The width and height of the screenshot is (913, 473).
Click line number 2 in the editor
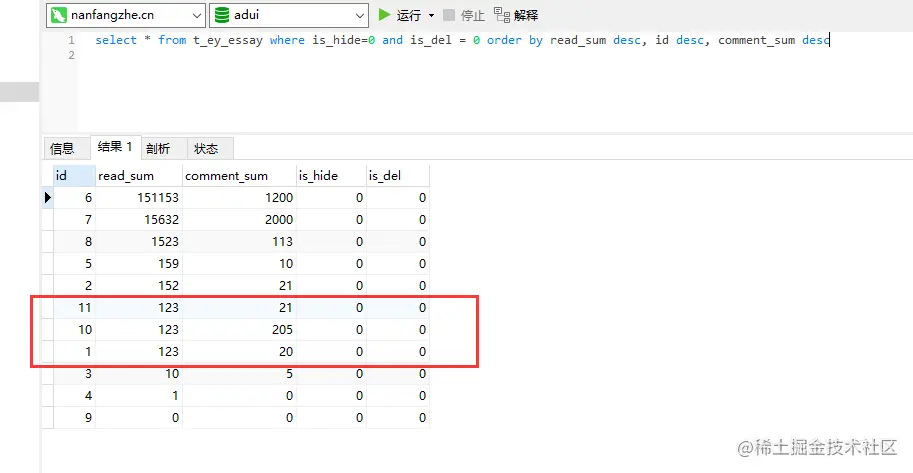click(x=71, y=55)
